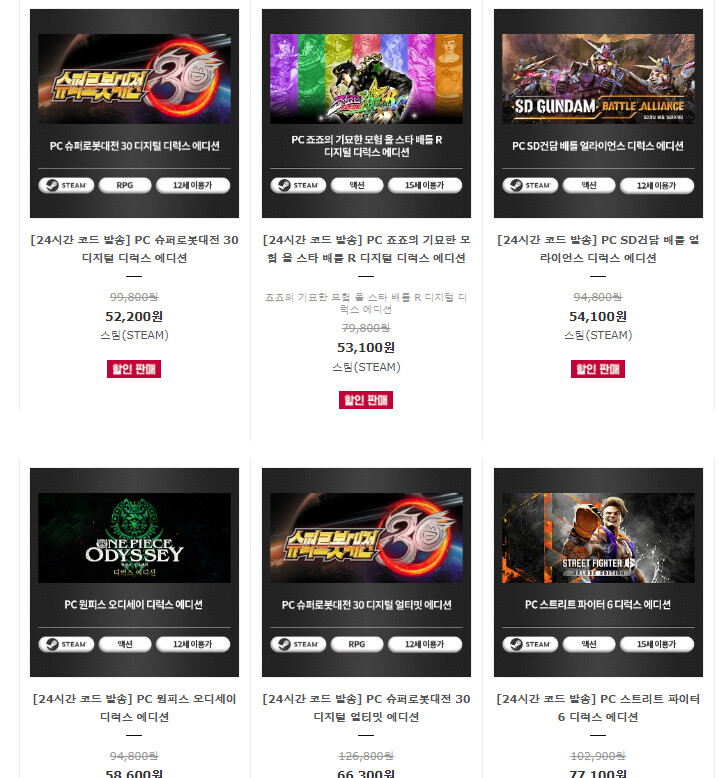The width and height of the screenshot is (728, 778).
Task: Click STEAM badge on One Piece Odyssey card
Action: pos(66,644)
